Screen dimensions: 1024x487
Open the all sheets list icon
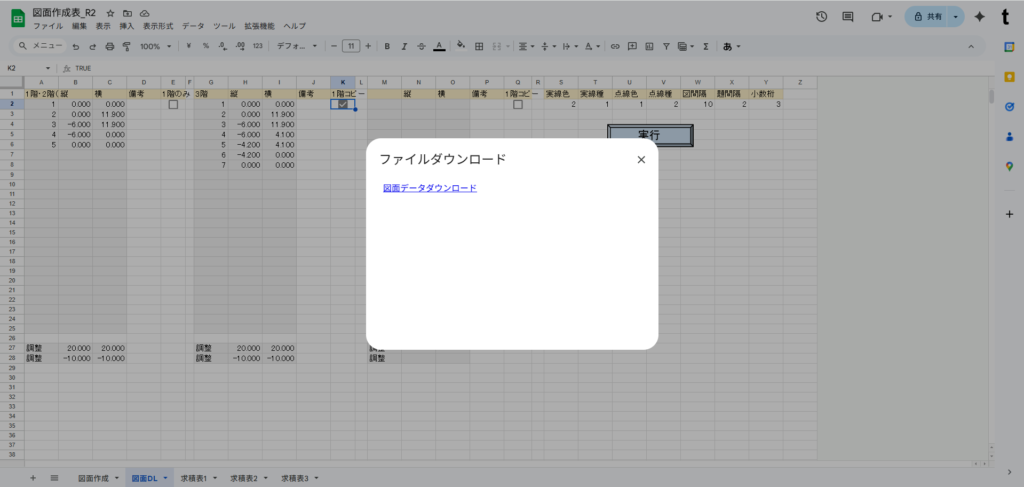click(54, 478)
